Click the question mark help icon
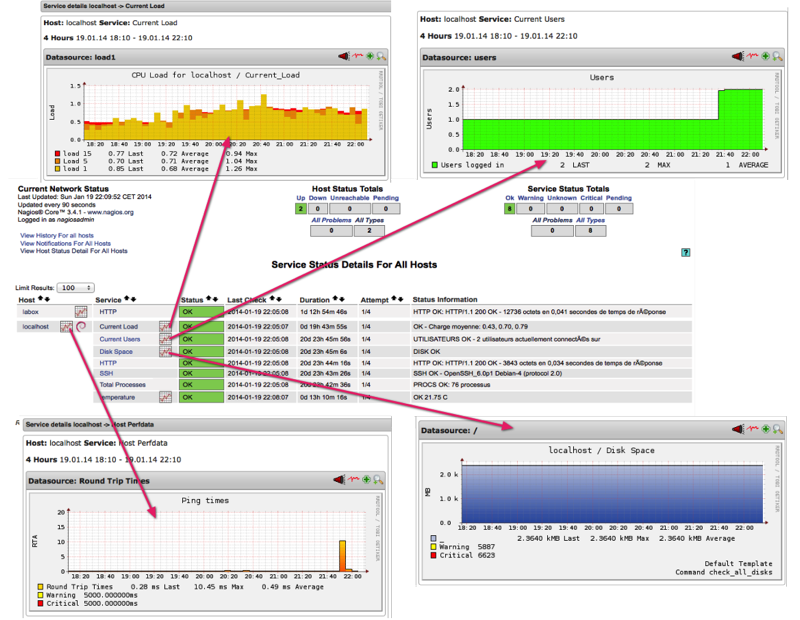 coord(685,253)
